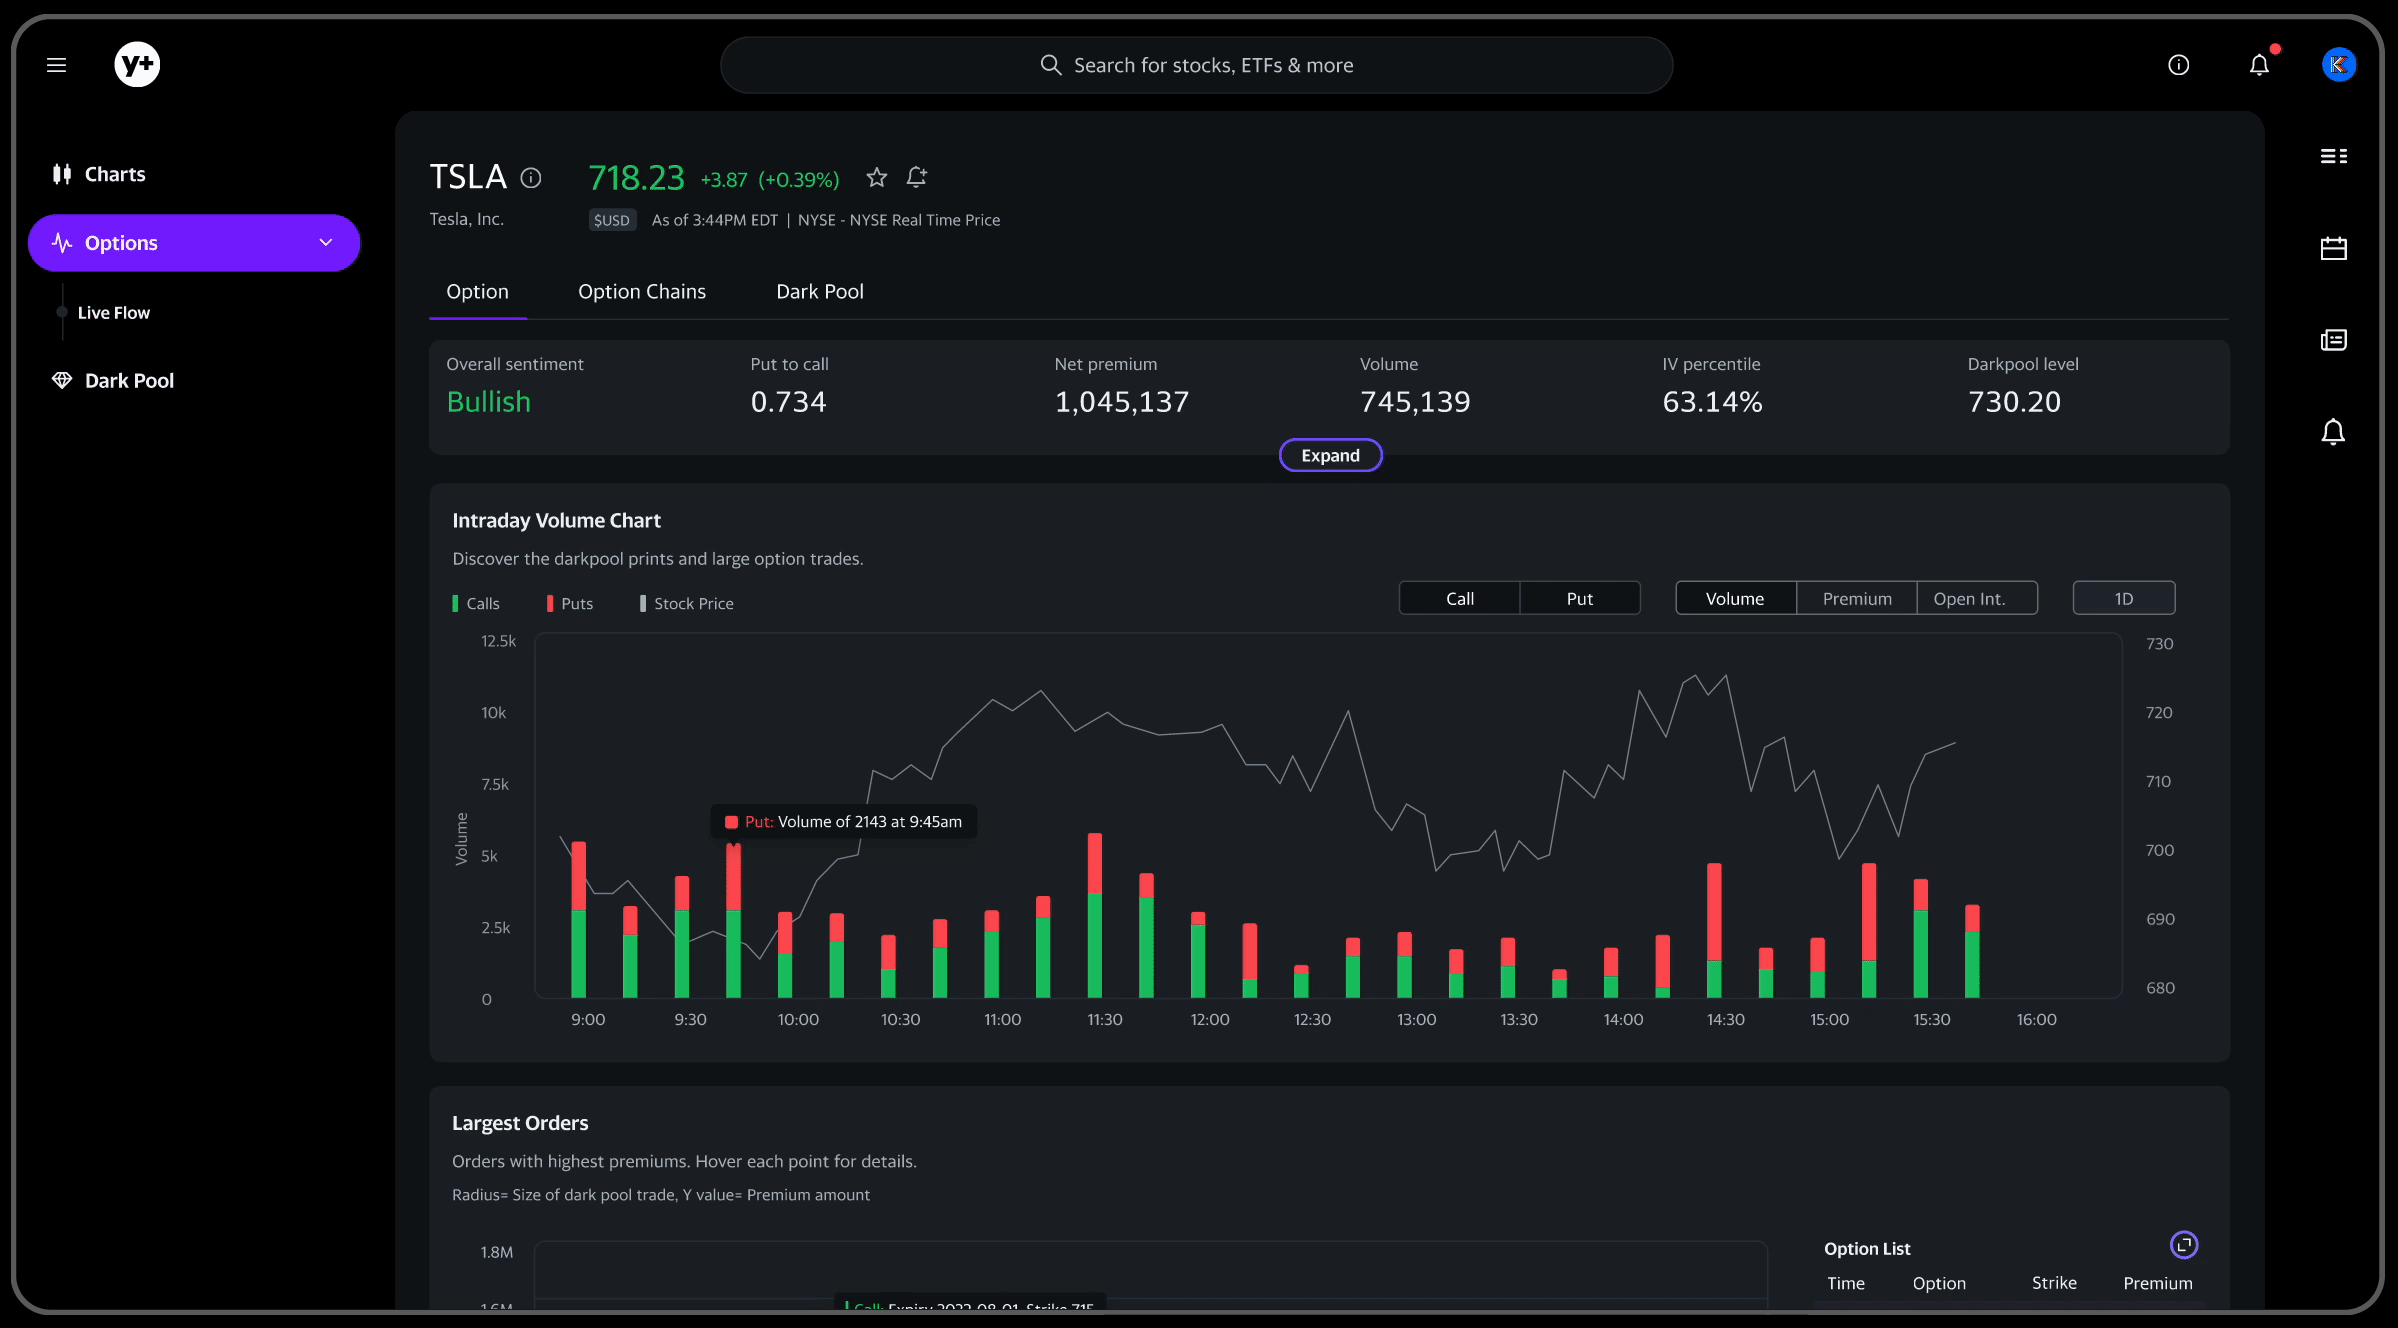Click the search magnifier icon
Screen dimensions: 2398x1328
coord(1050,65)
